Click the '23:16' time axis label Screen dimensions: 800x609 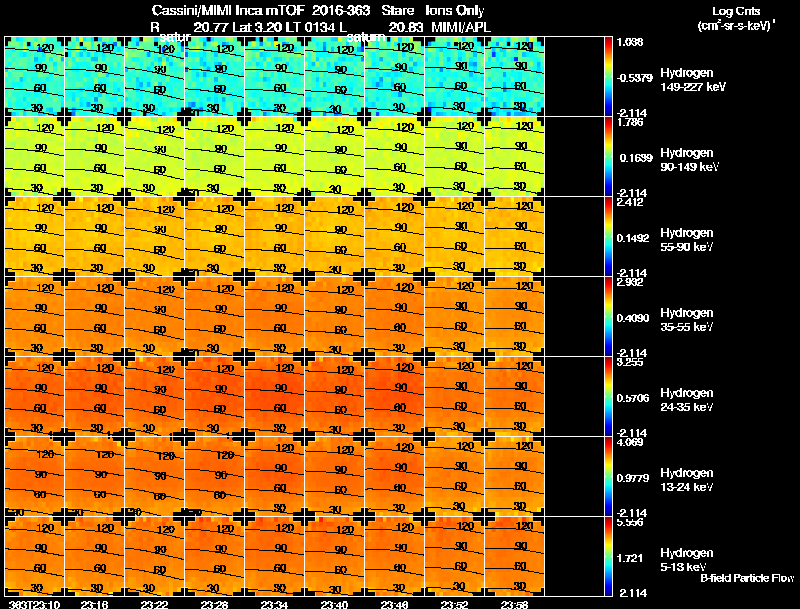pos(94,604)
